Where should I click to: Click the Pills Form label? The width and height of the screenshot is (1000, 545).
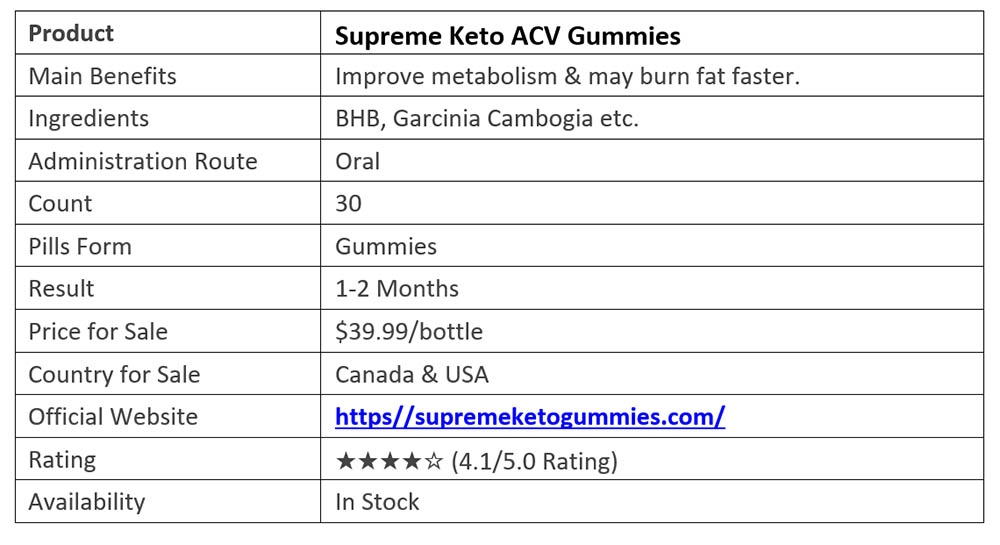[80, 246]
